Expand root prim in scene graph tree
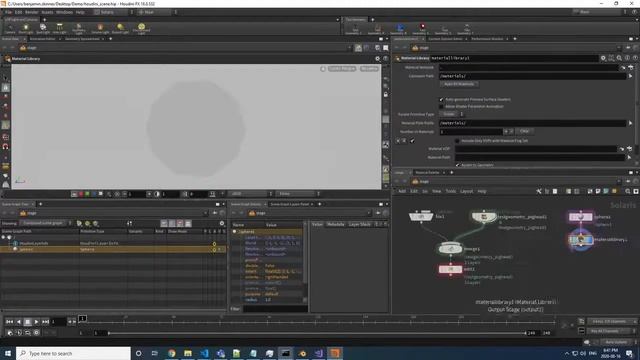 coord(4,237)
